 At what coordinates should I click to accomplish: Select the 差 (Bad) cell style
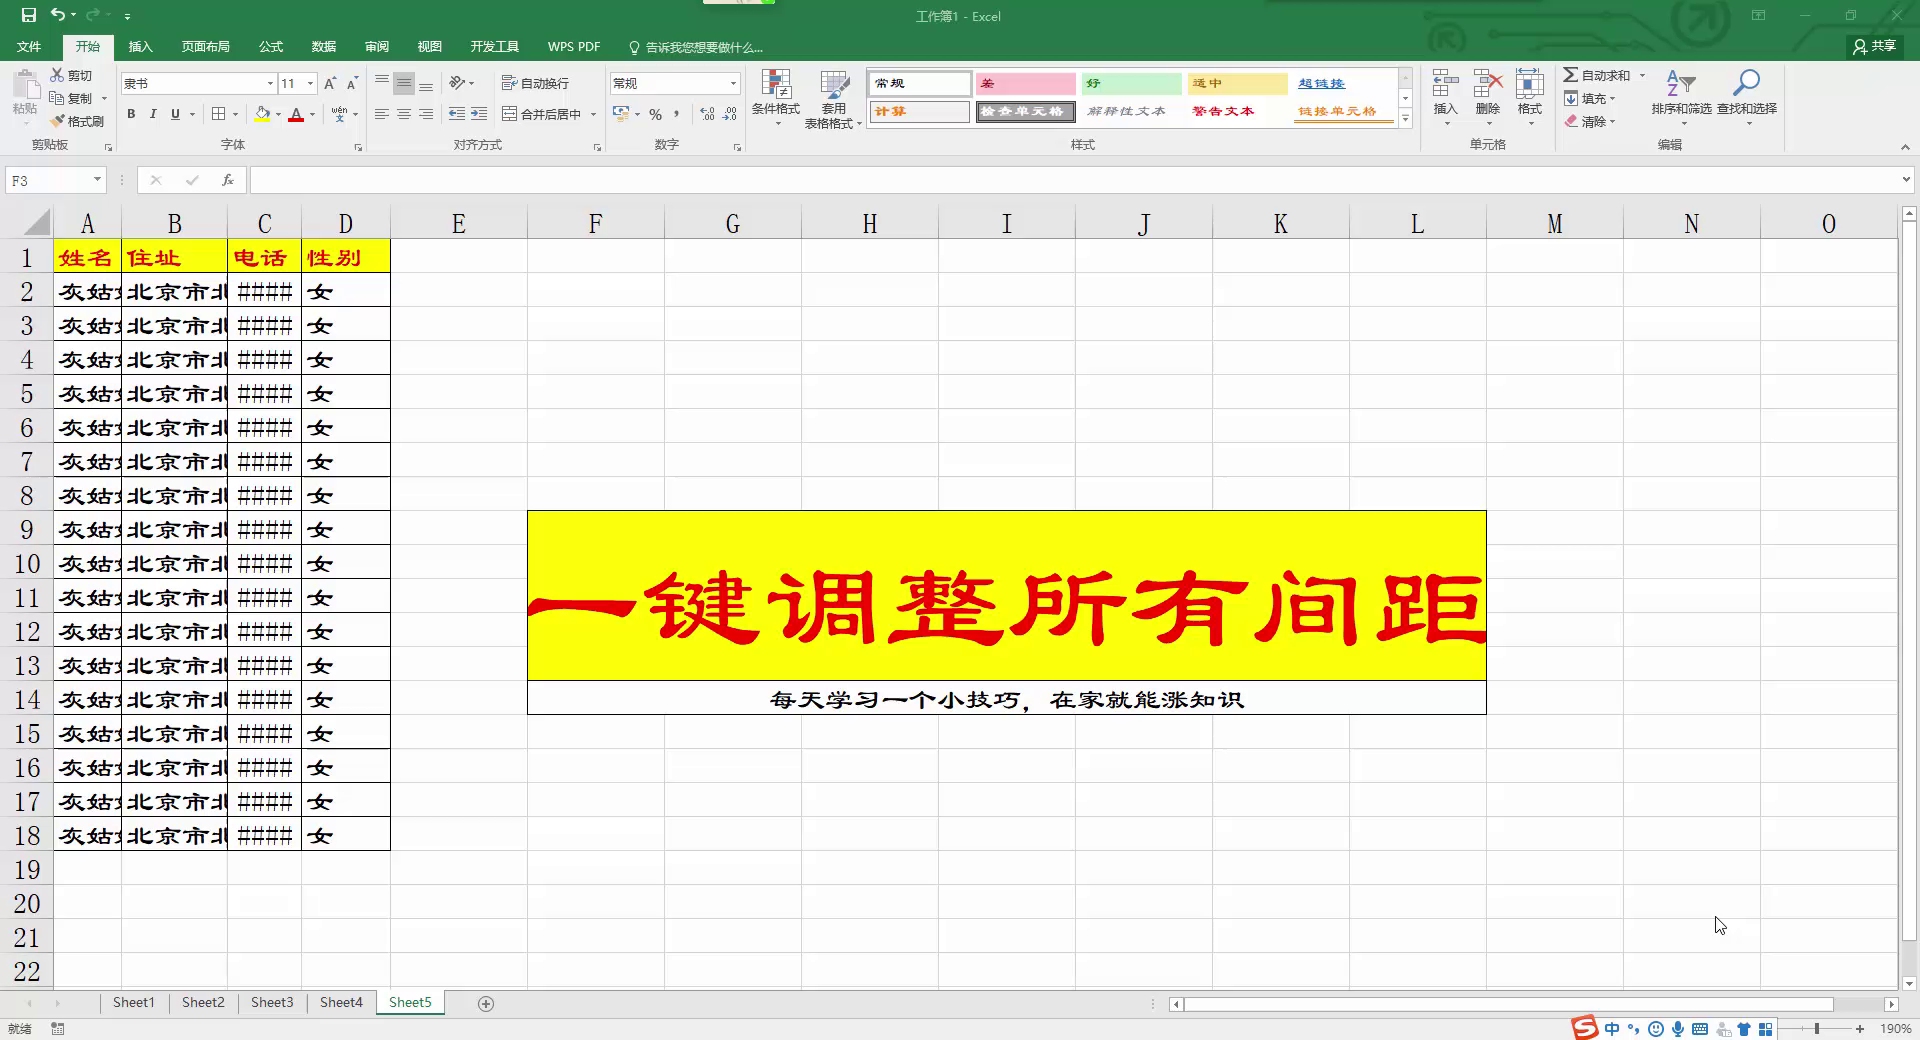(x=1025, y=83)
